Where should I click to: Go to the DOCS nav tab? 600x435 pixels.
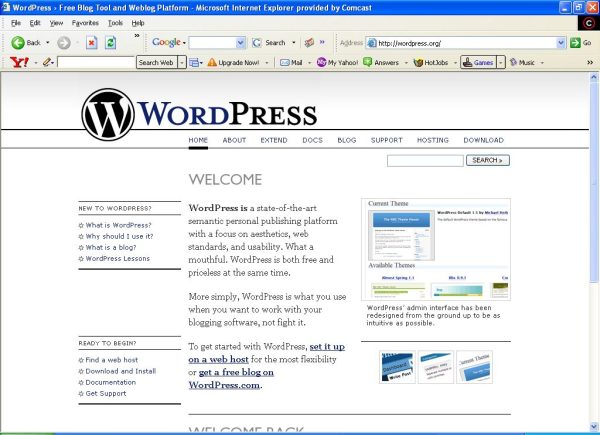[312, 140]
